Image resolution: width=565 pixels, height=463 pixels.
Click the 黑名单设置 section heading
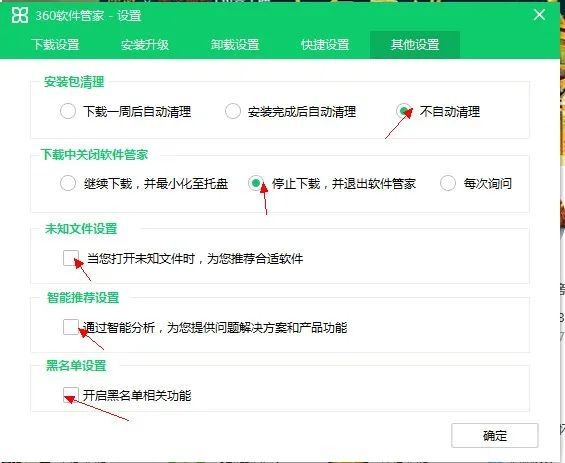pyautogui.click(x=76, y=366)
